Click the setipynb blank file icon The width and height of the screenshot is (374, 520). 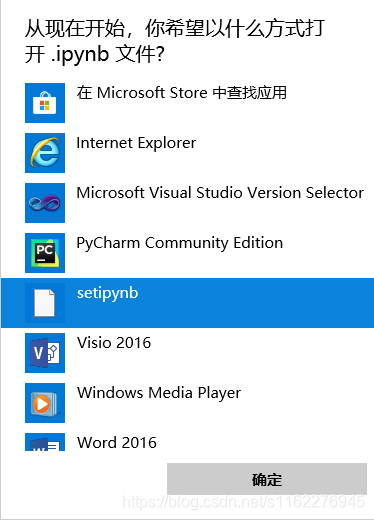[x=45, y=303]
